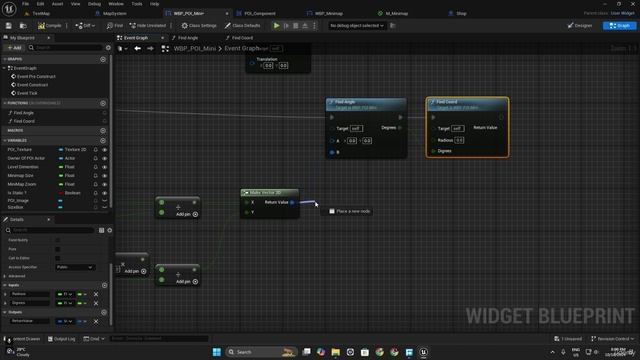Switch to Designer mode
Image resolution: width=640 pixels, height=360 pixels.
(x=580, y=26)
